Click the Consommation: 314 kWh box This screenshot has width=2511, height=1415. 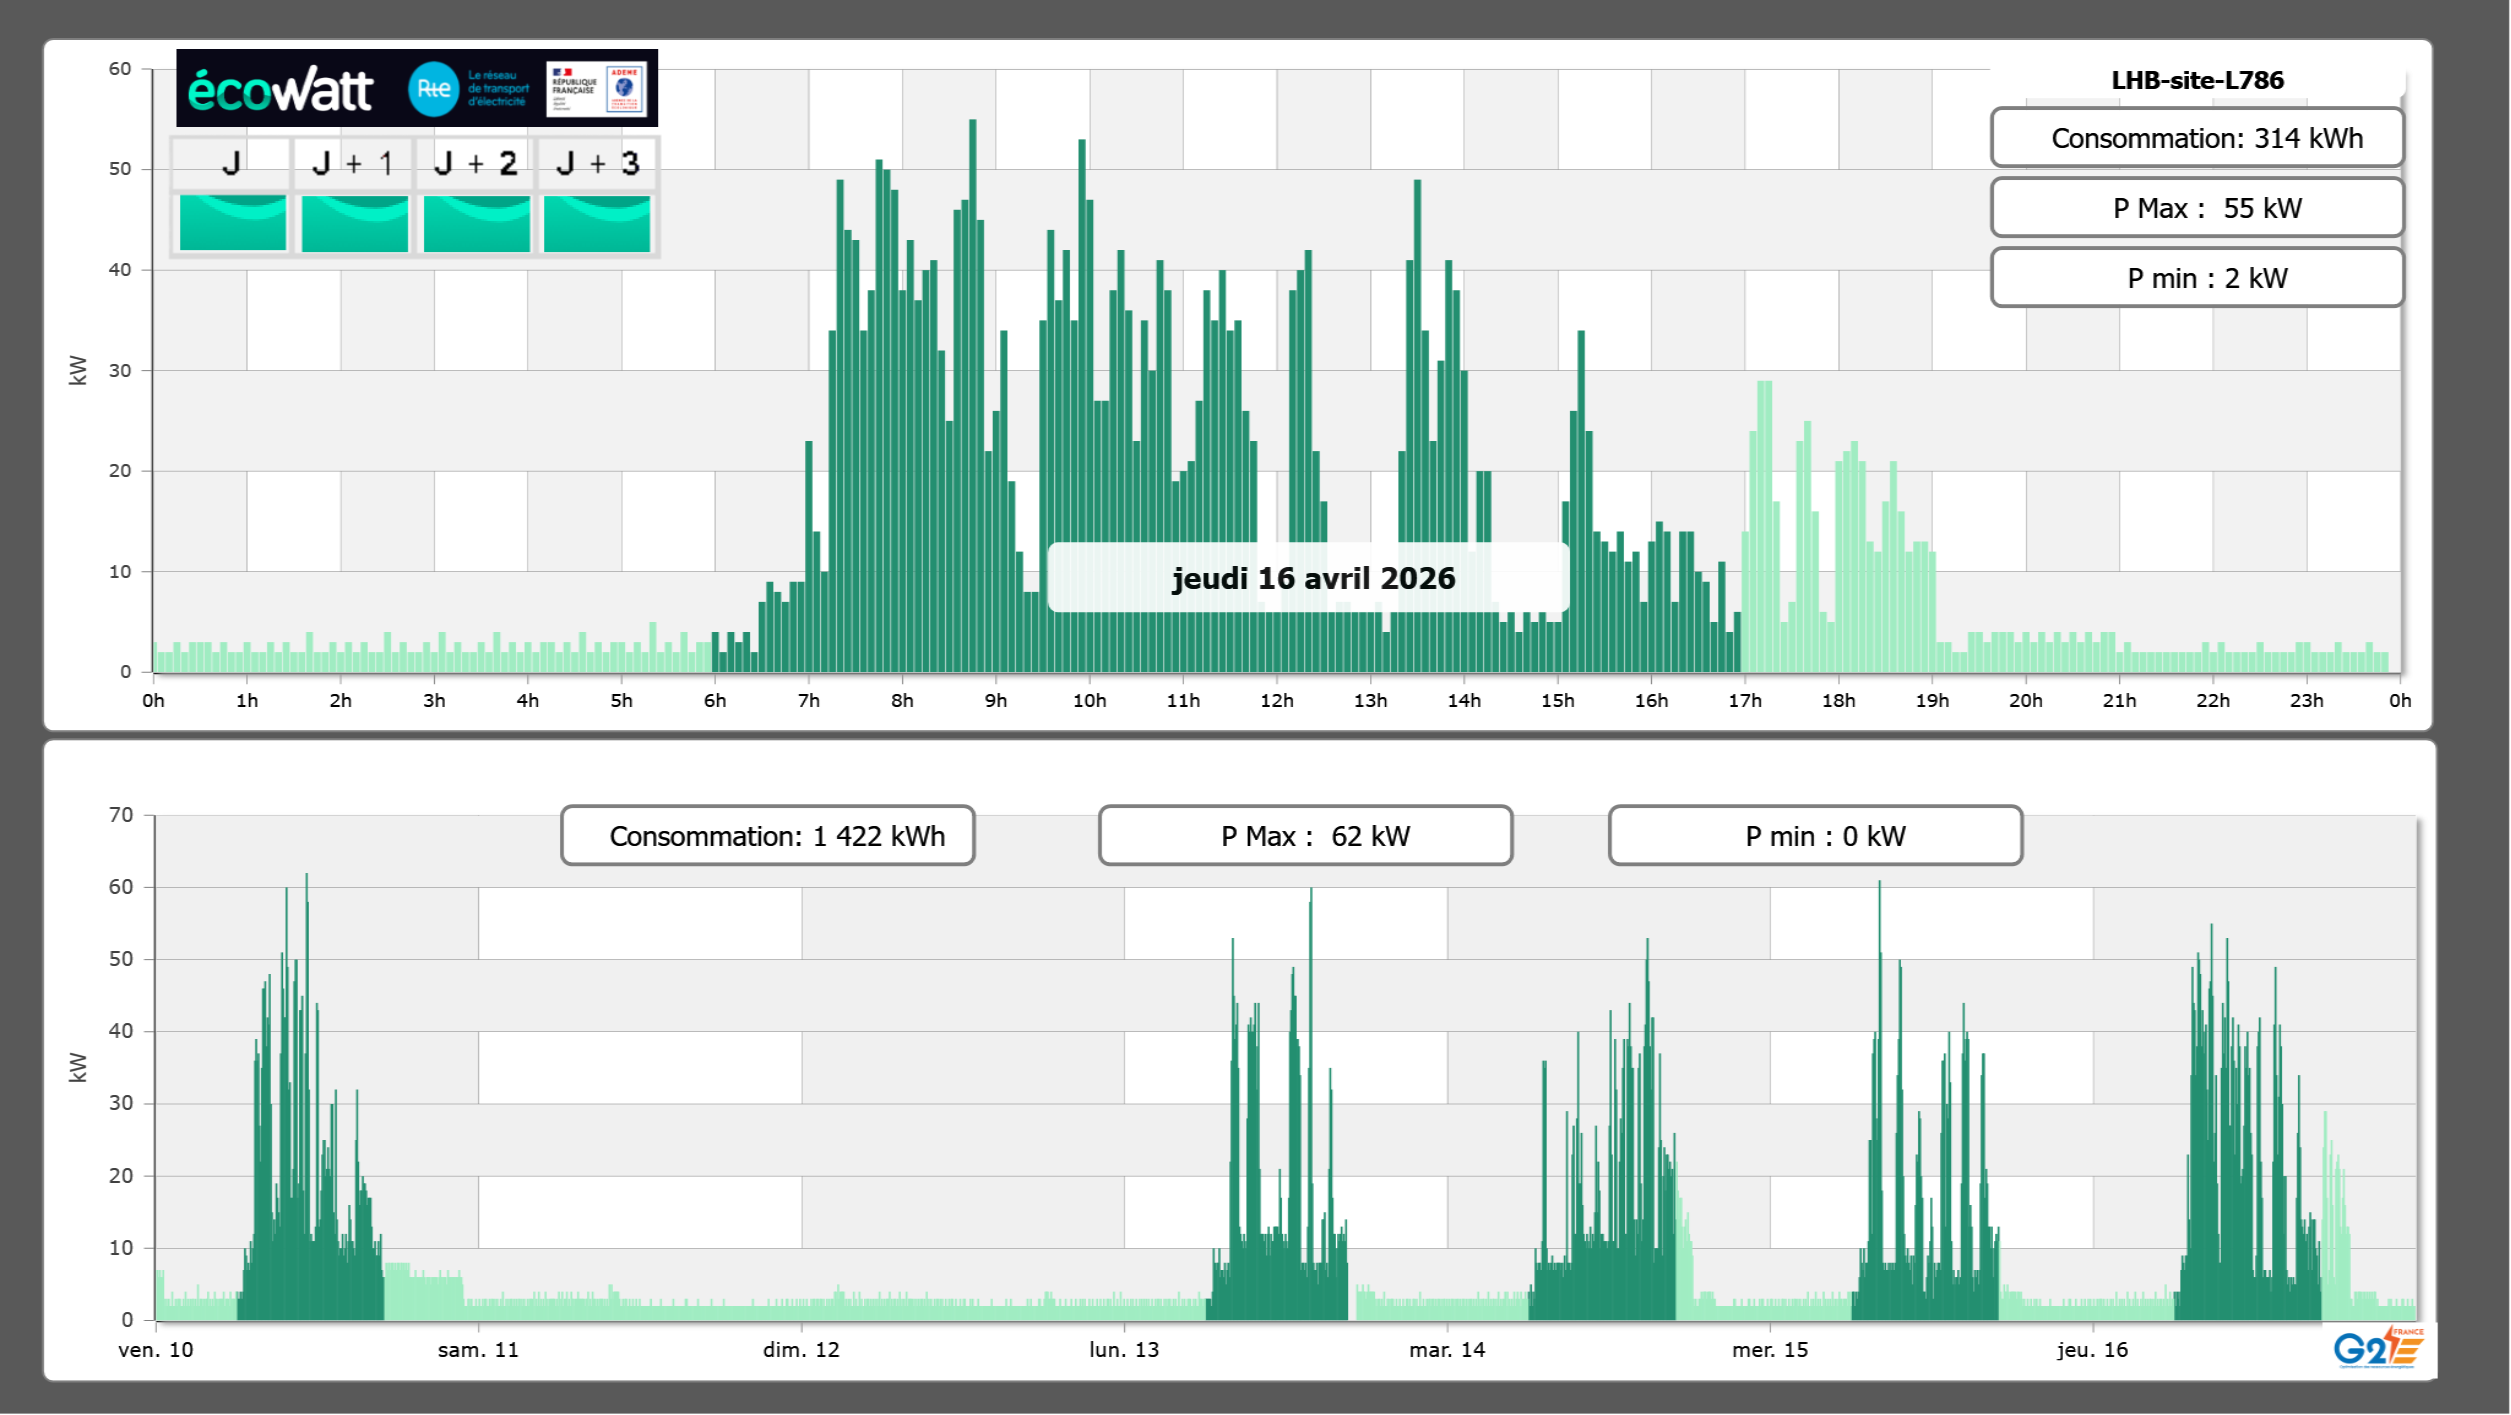coord(2196,138)
